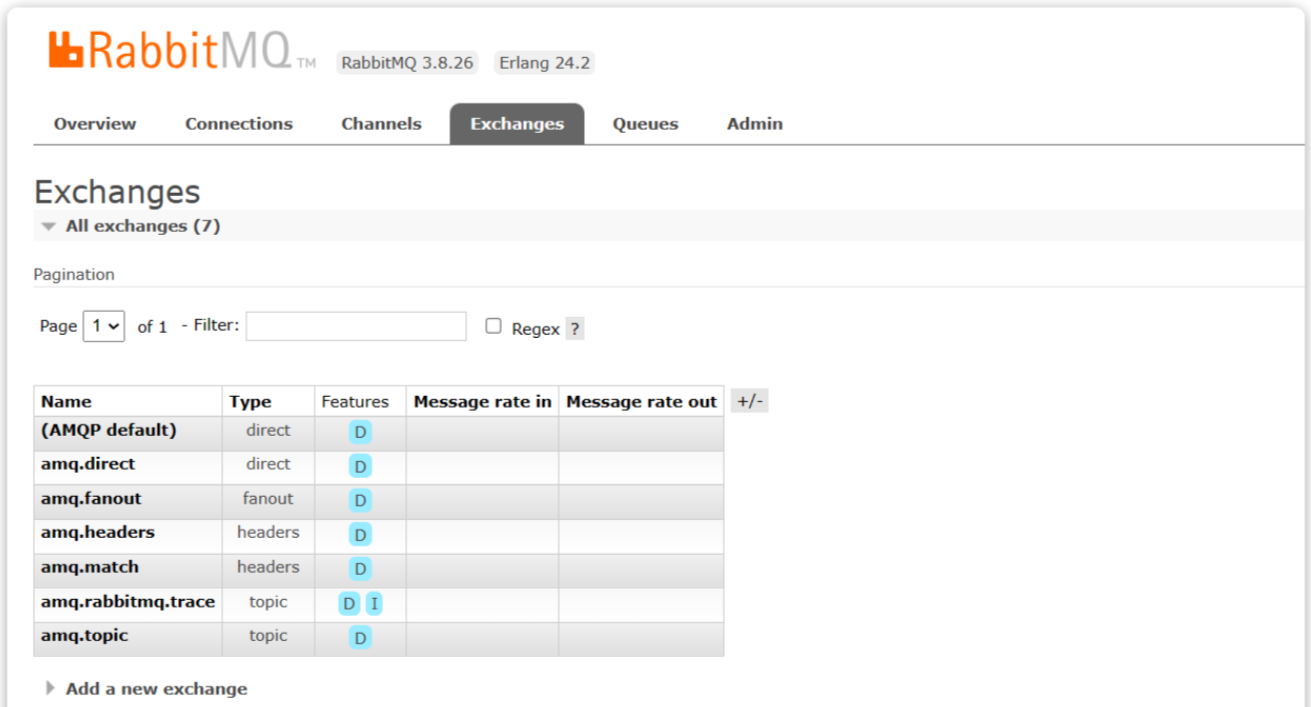Click the D badge for amq.fanout
Image resolution: width=1311 pixels, height=707 pixels.
point(360,500)
